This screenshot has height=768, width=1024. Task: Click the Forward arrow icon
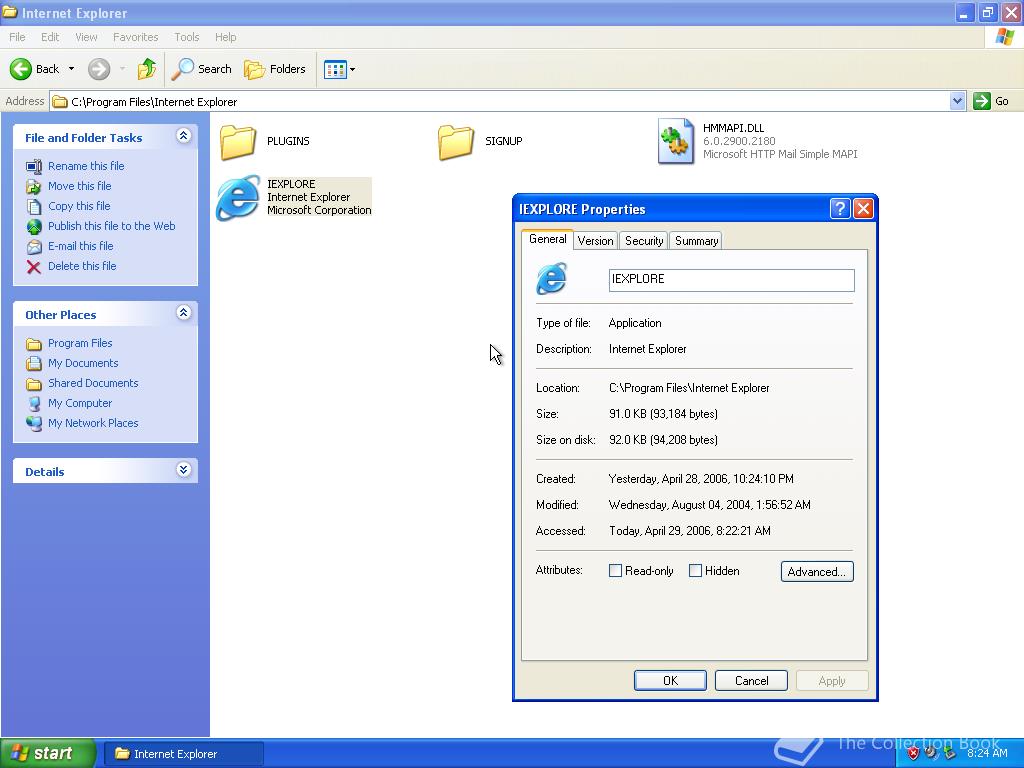pos(99,69)
